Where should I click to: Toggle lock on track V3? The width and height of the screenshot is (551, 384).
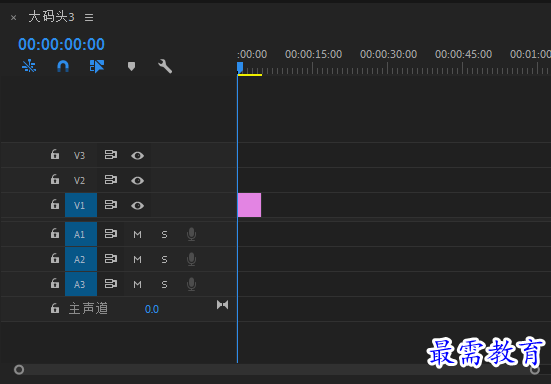pos(55,155)
